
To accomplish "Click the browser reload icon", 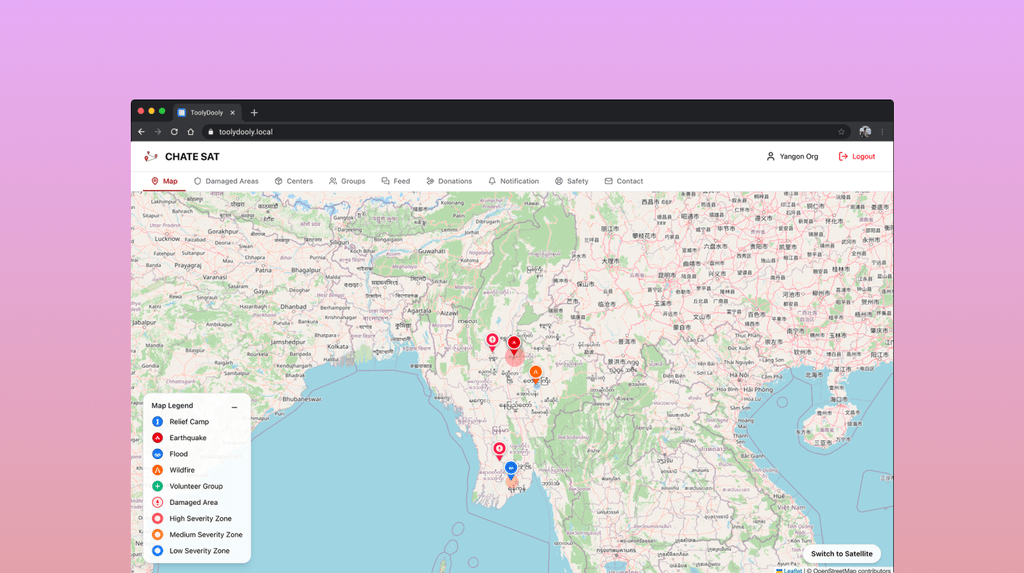I will pos(174,131).
